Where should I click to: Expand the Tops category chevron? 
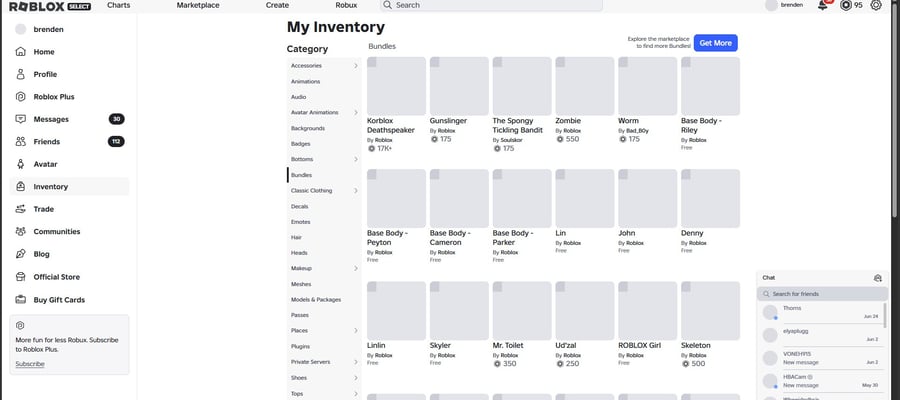356,394
